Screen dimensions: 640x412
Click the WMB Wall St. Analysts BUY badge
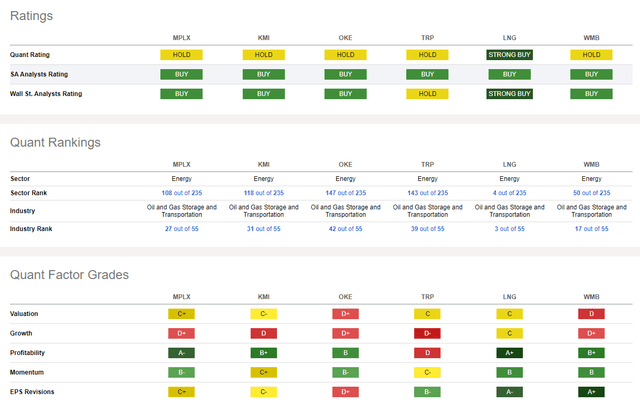coord(591,94)
